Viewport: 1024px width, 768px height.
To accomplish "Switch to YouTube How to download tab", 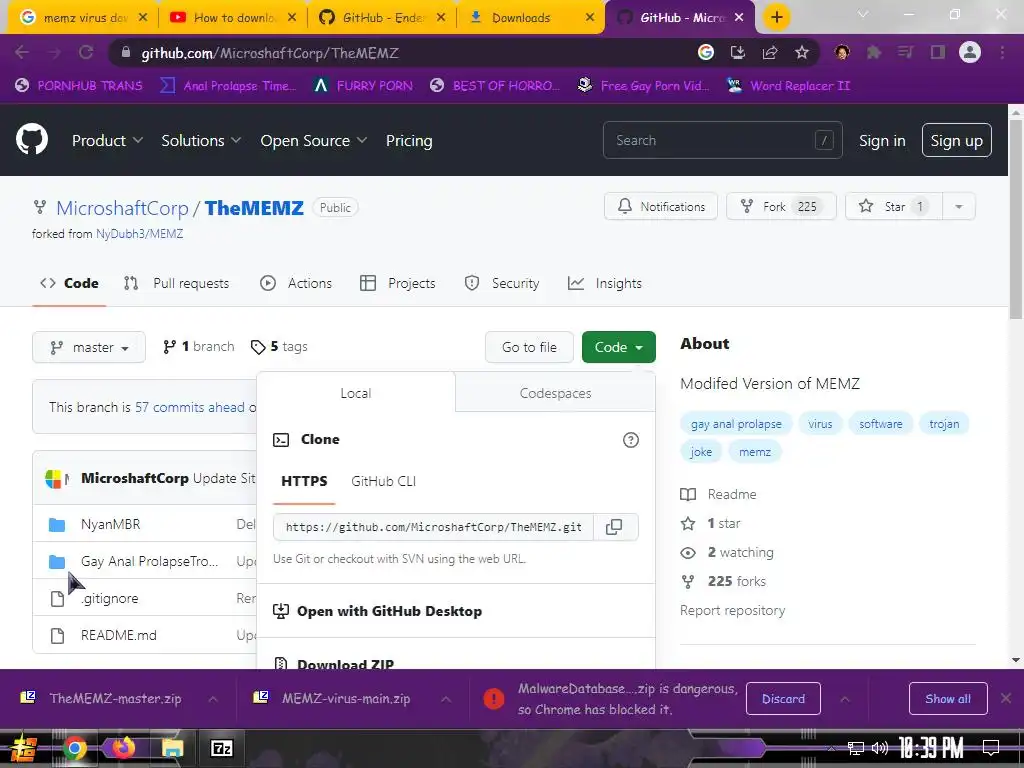I will (x=232, y=18).
